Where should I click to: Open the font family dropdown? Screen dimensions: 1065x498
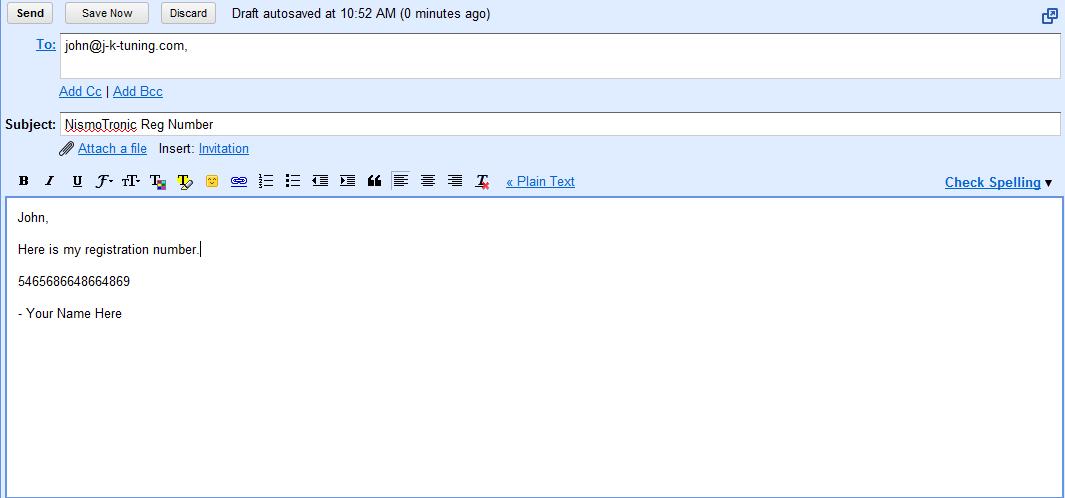tap(104, 181)
